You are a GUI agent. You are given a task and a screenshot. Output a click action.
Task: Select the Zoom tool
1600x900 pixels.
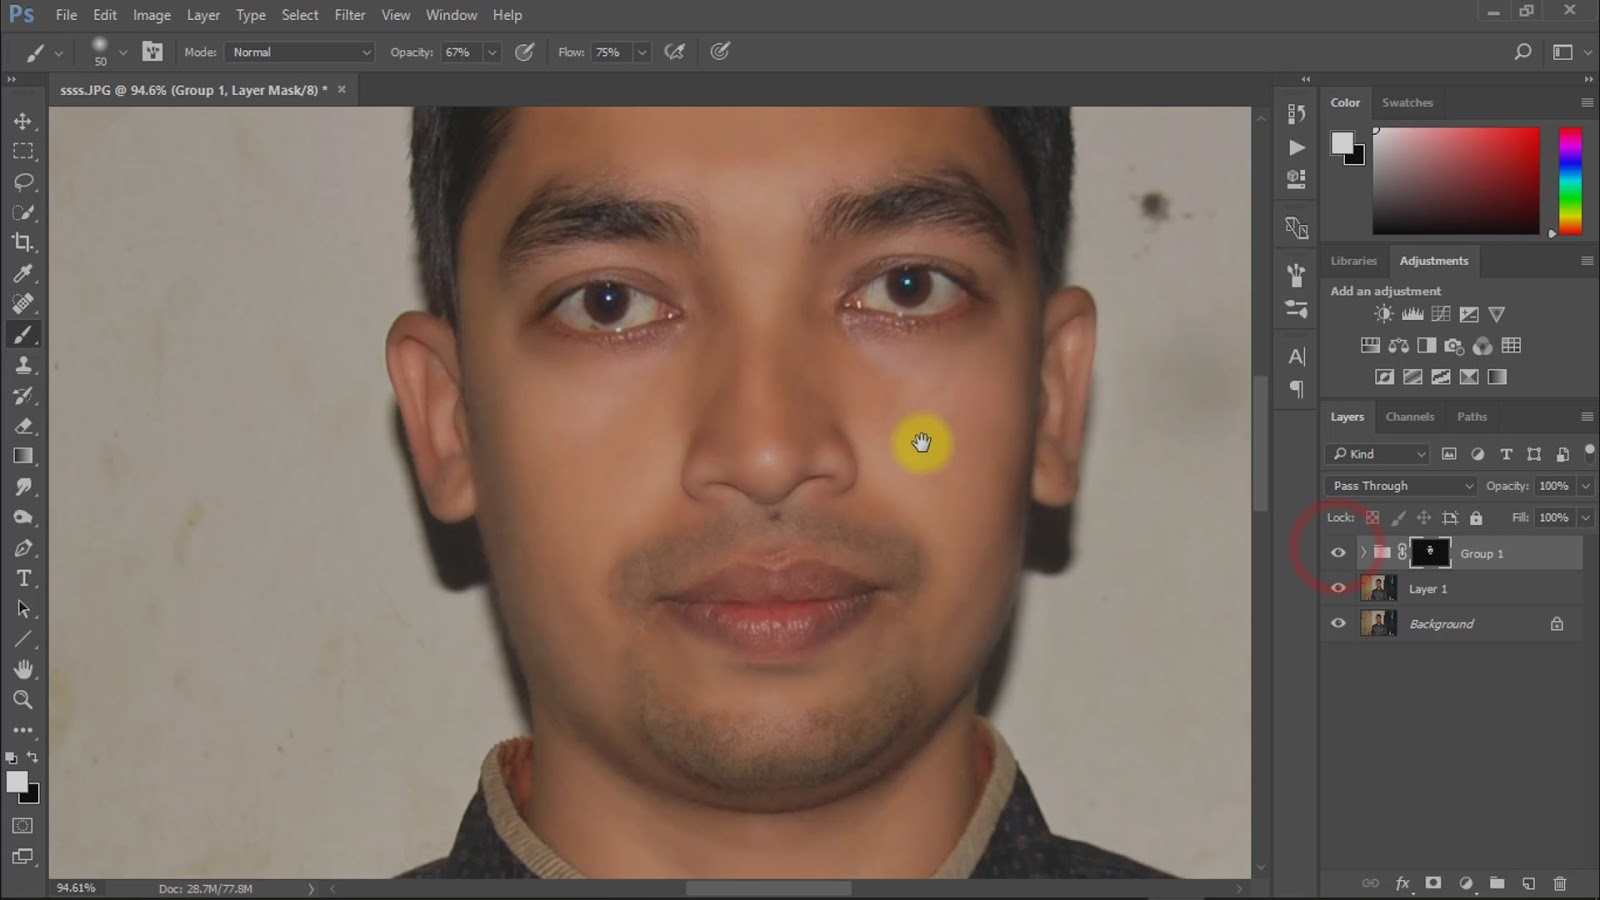(23, 700)
